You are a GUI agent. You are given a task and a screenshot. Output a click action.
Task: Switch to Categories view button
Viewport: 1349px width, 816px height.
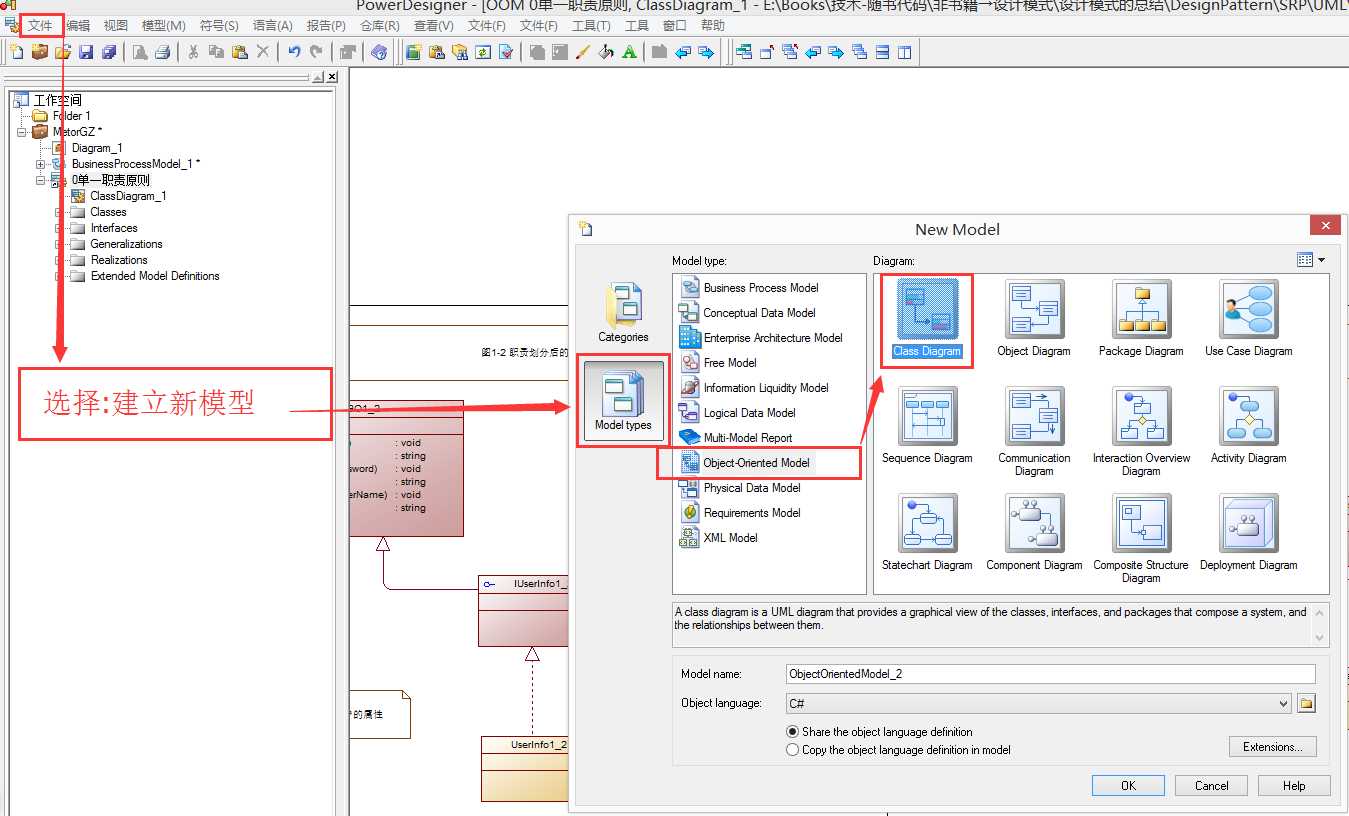pos(623,313)
